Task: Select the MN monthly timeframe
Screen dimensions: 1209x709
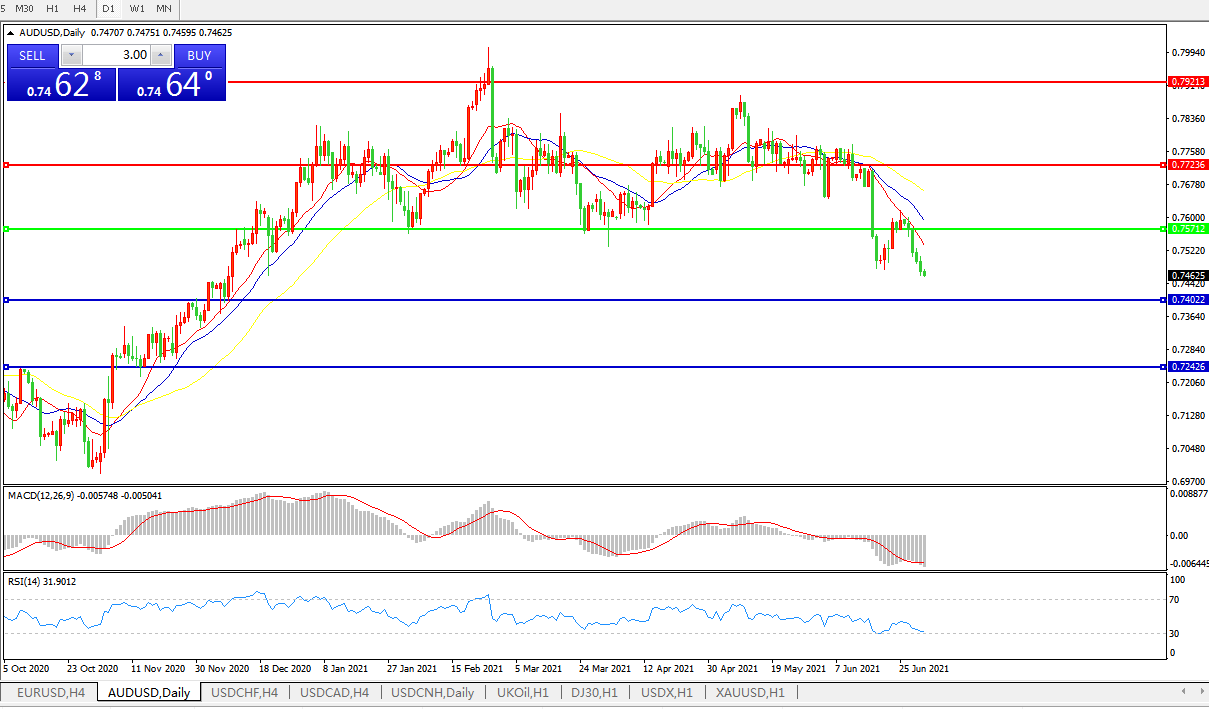Action: (163, 8)
